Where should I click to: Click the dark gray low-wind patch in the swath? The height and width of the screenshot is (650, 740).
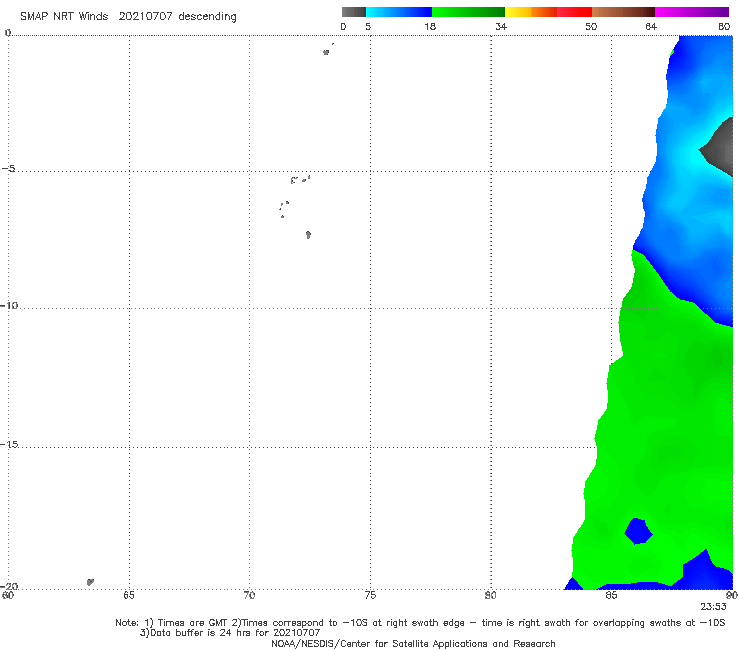[x=720, y=147]
